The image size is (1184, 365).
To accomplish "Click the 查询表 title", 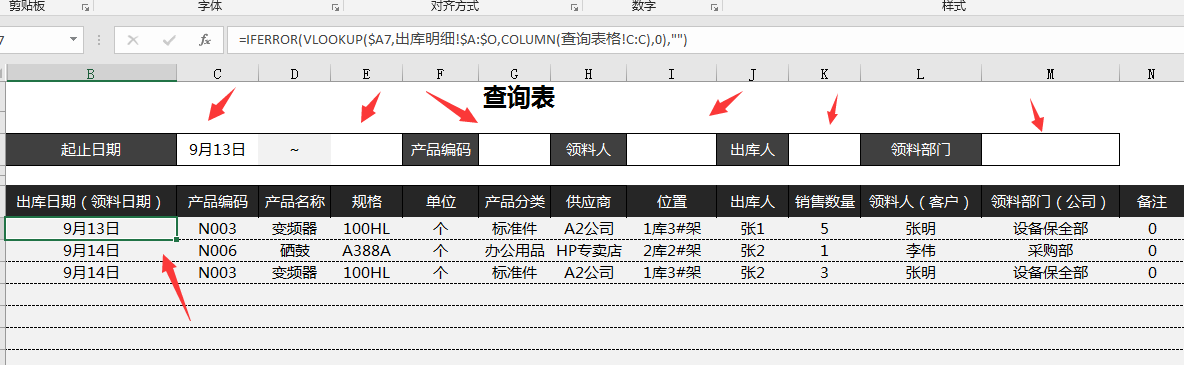I will (519, 97).
